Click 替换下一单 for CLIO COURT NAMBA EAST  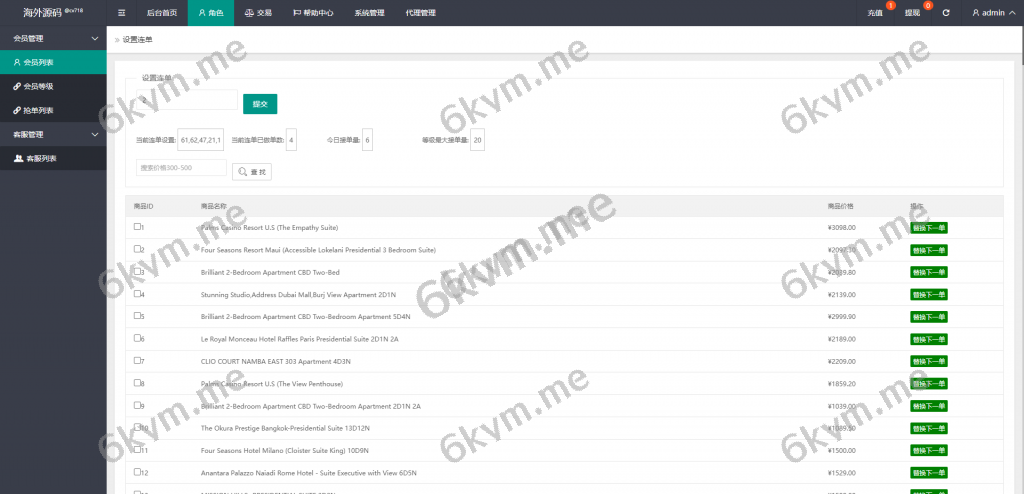[x=928, y=361]
